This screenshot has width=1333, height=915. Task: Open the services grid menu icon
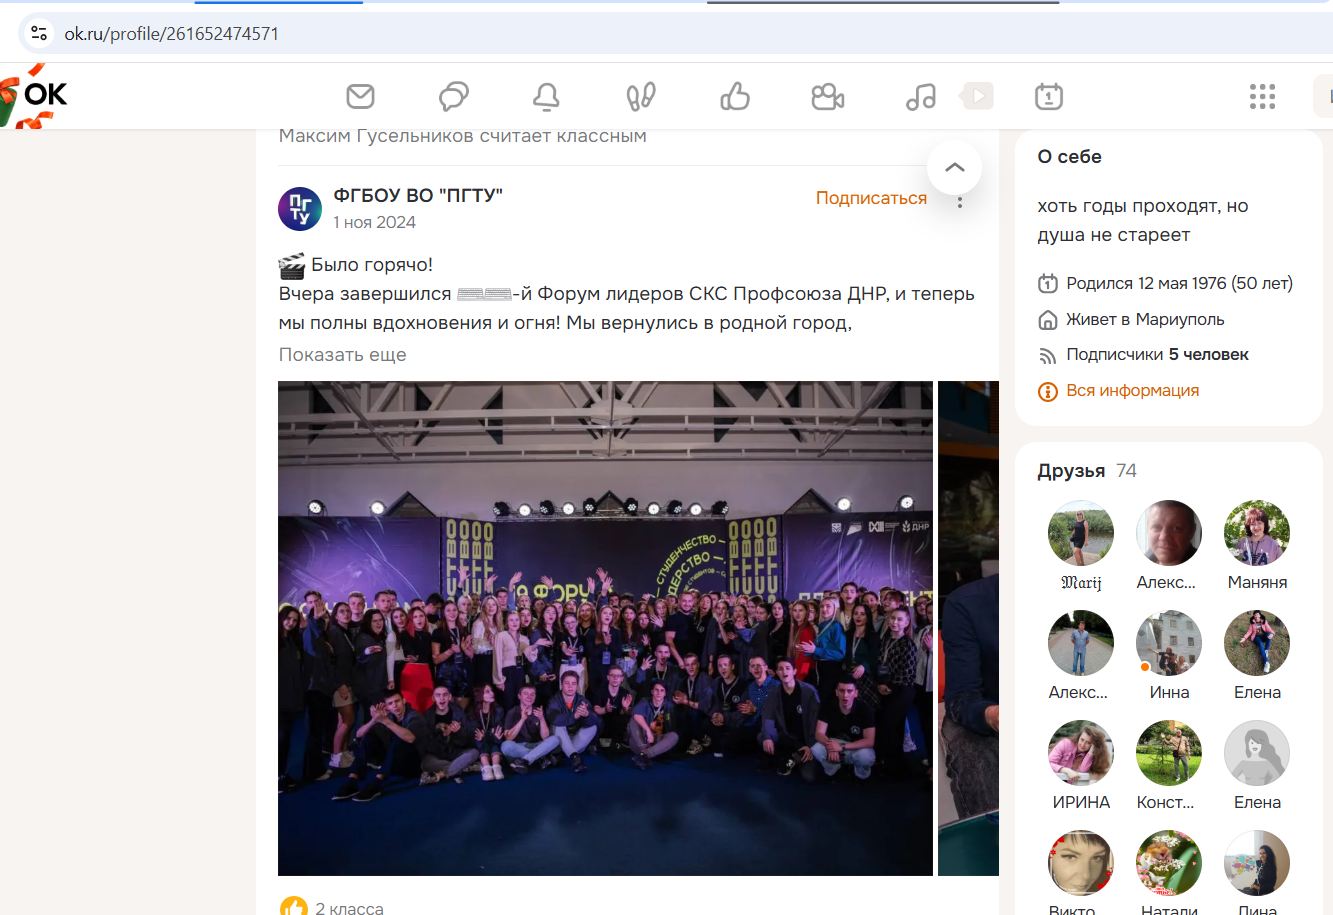1262,96
